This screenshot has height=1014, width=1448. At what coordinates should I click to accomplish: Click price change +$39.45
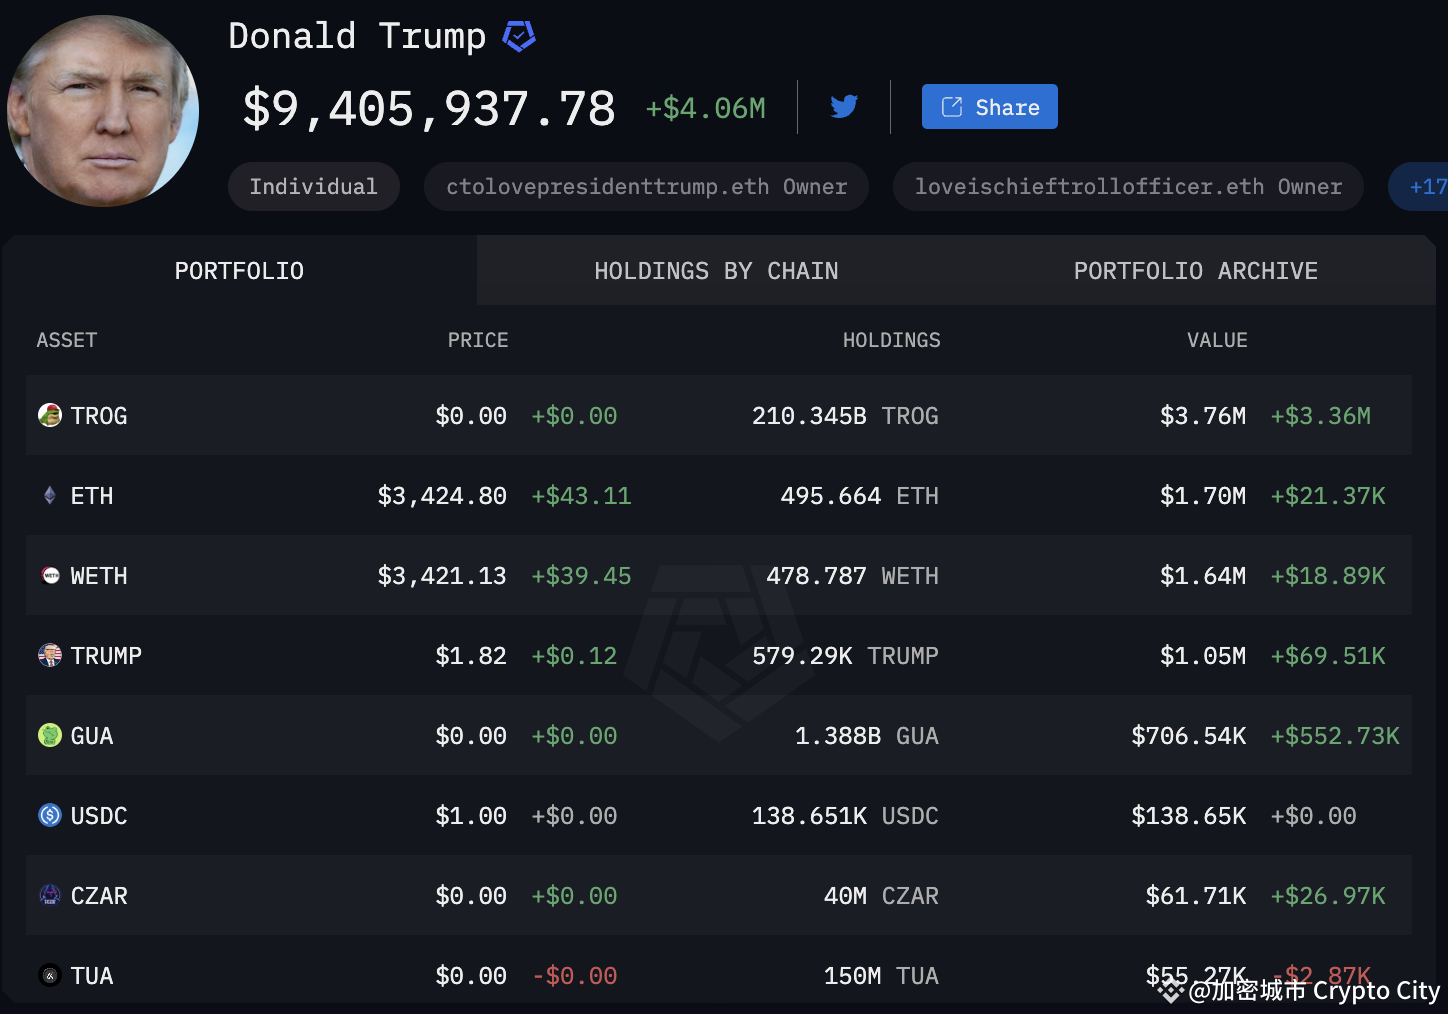[581, 576]
